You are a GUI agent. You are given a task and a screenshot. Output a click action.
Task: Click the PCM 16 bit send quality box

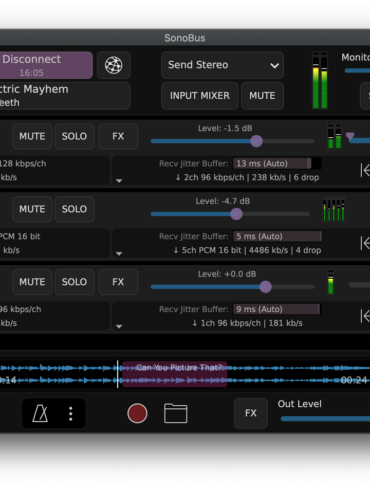pyautogui.click(x=55, y=243)
